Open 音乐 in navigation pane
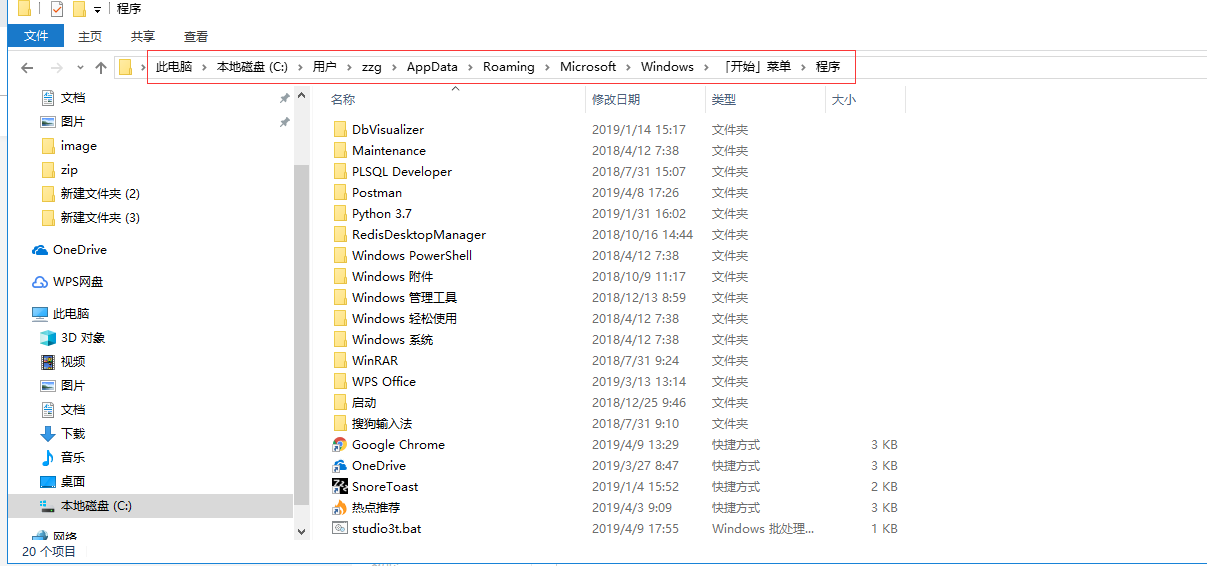This screenshot has height=566, width=1207. (73, 458)
